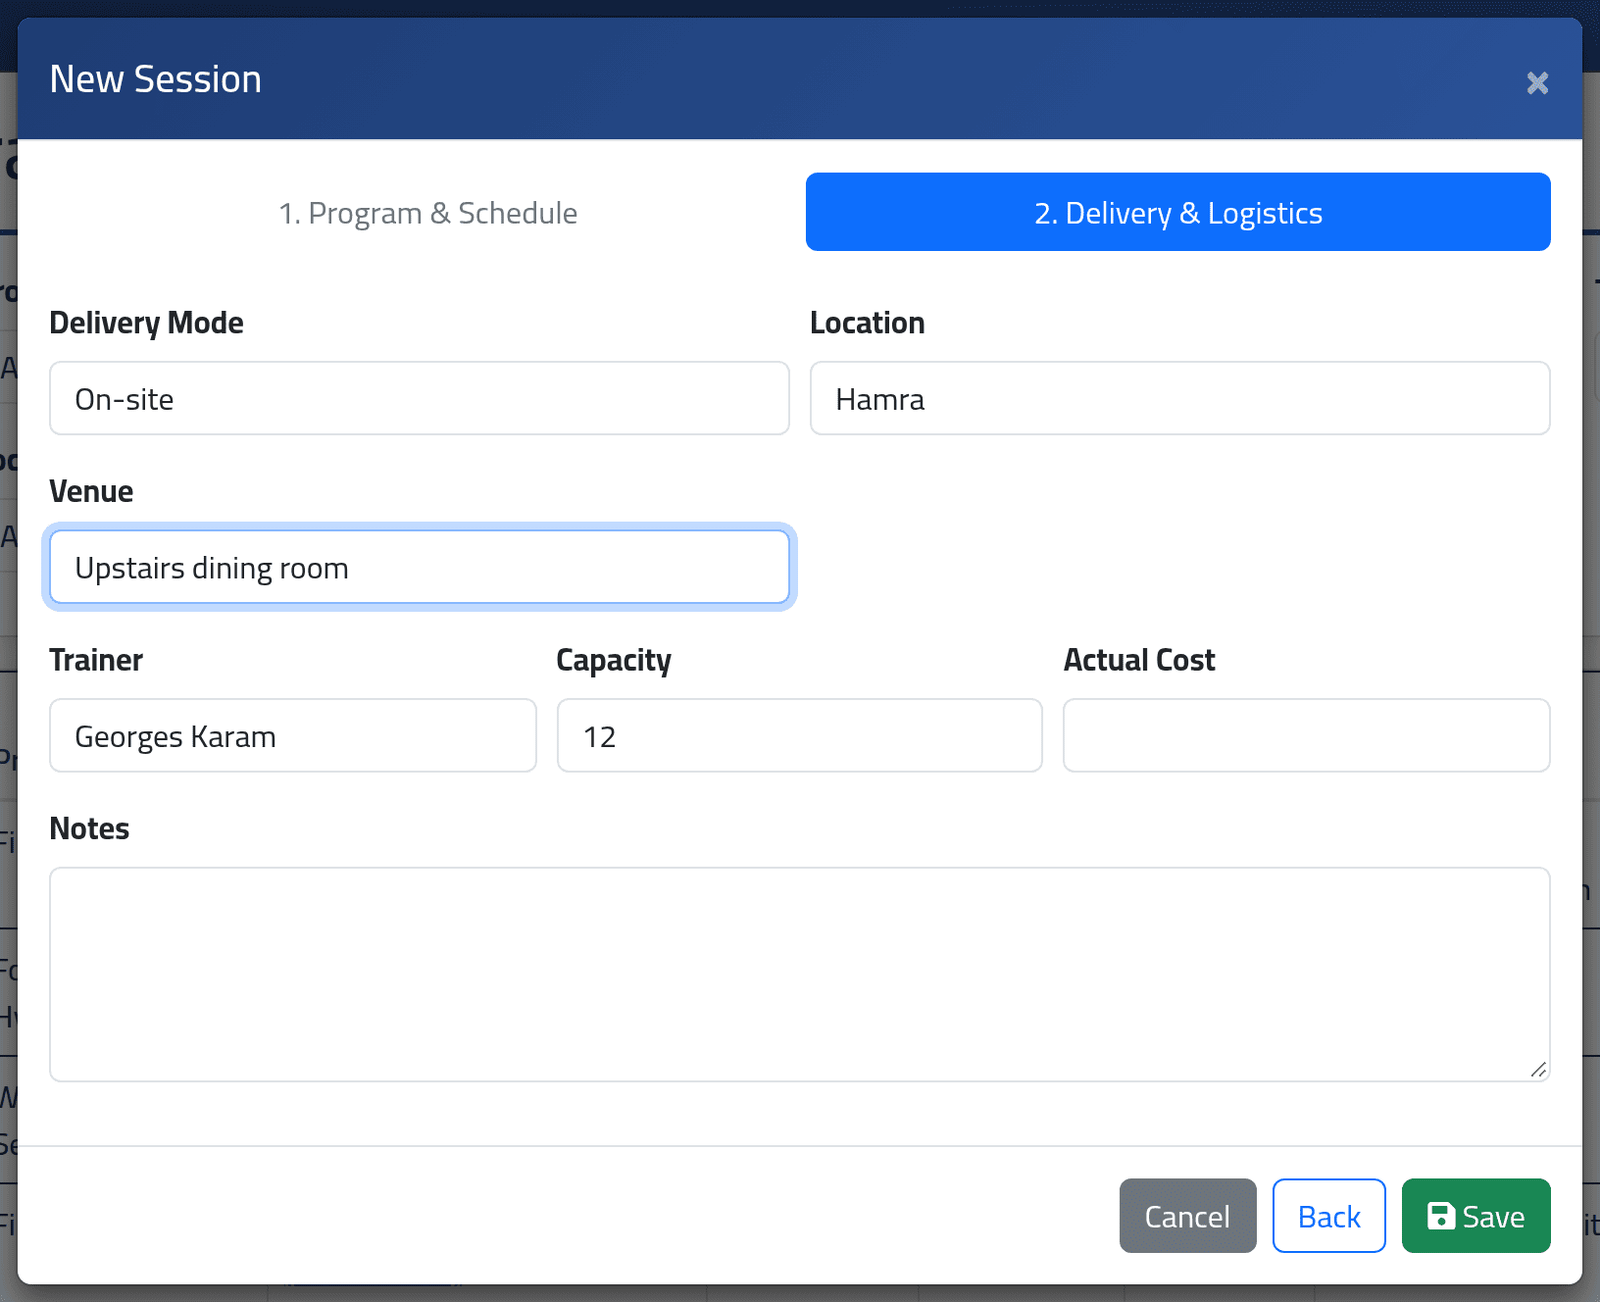The height and width of the screenshot is (1302, 1600).
Task: Grab the Notes resize handle
Action: pyautogui.click(x=1539, y=1070)
